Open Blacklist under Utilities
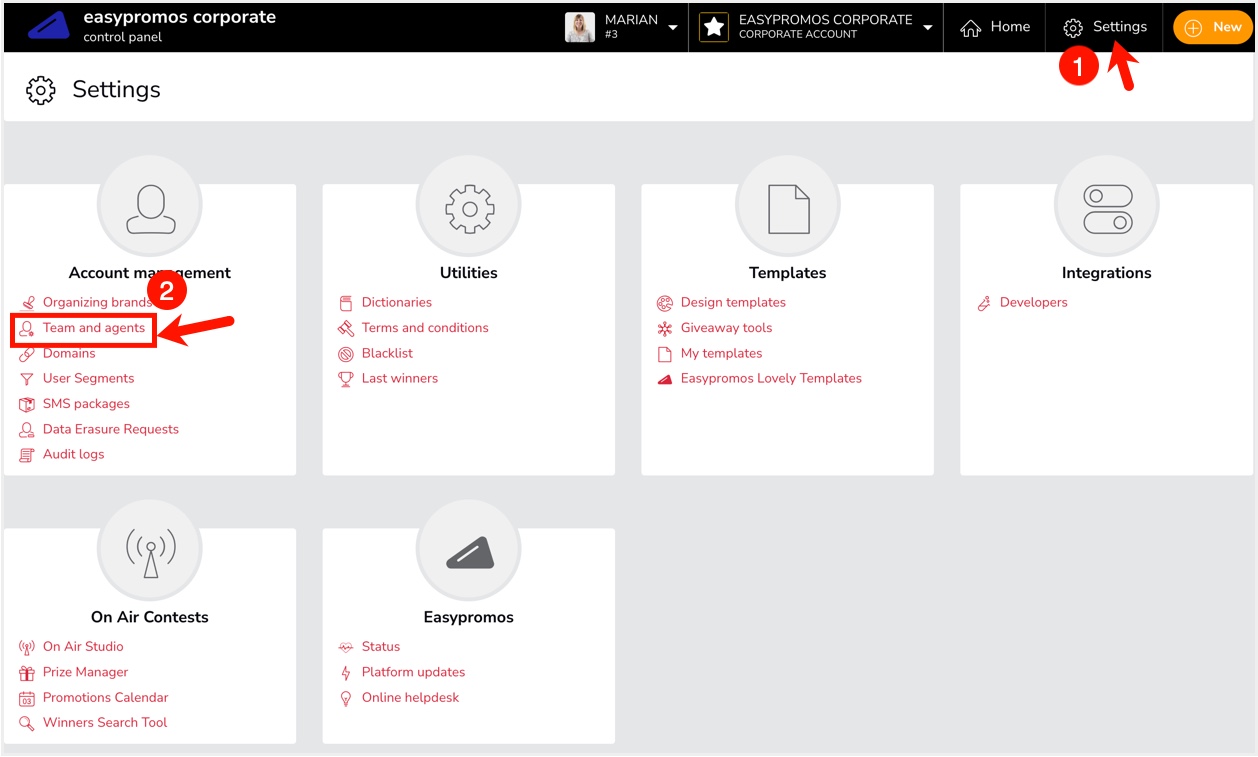The height and width of the screenshot is (757, 1258). [x=387, y=353]
